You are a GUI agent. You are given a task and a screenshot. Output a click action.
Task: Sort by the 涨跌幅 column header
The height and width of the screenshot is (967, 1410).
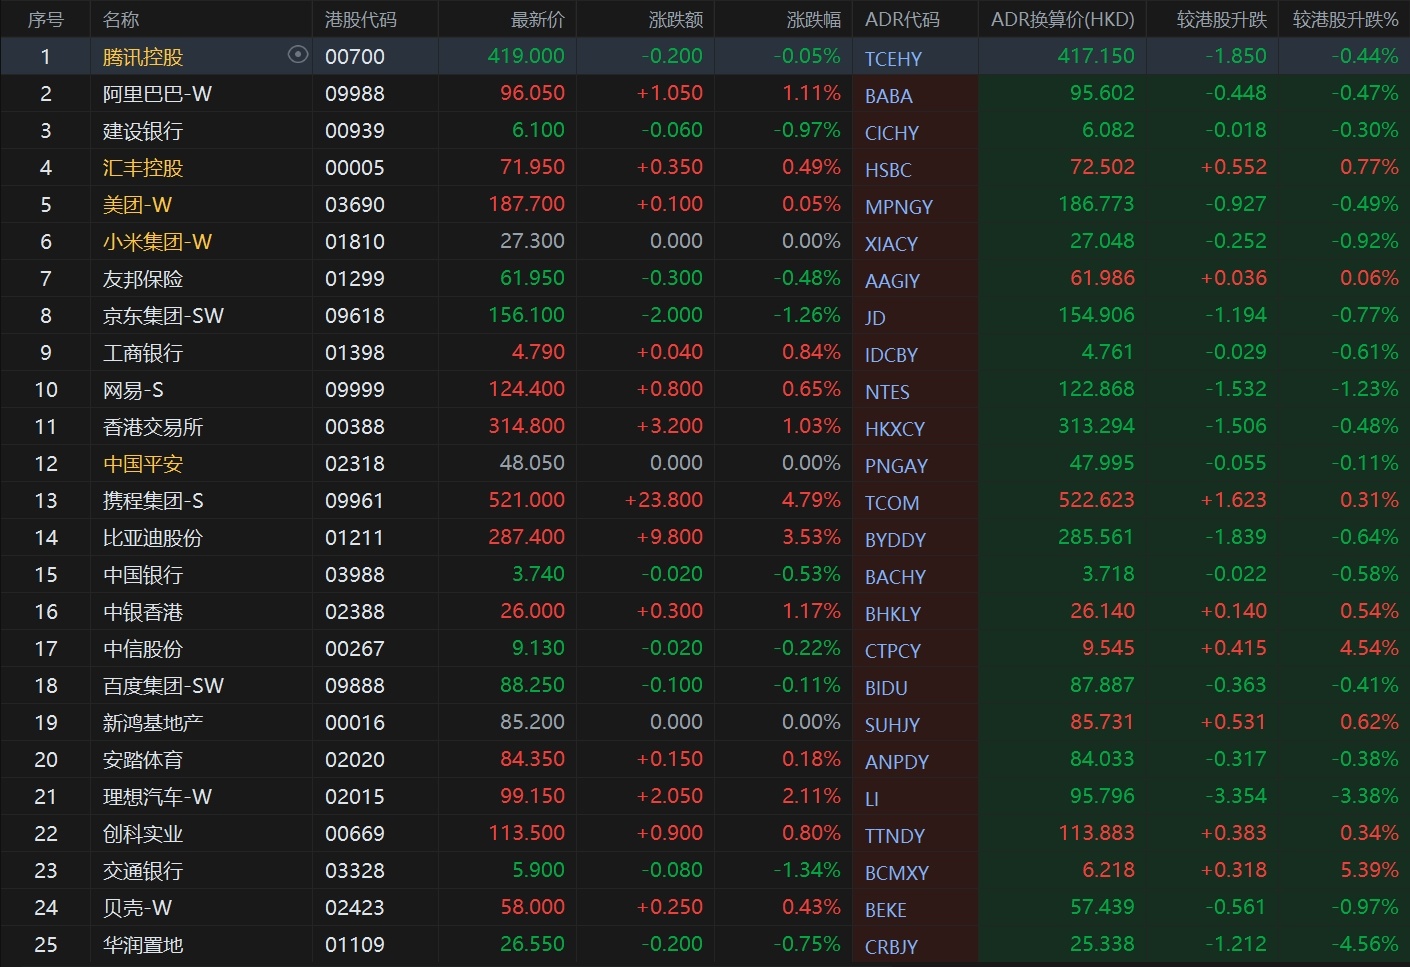pos(813,19)
